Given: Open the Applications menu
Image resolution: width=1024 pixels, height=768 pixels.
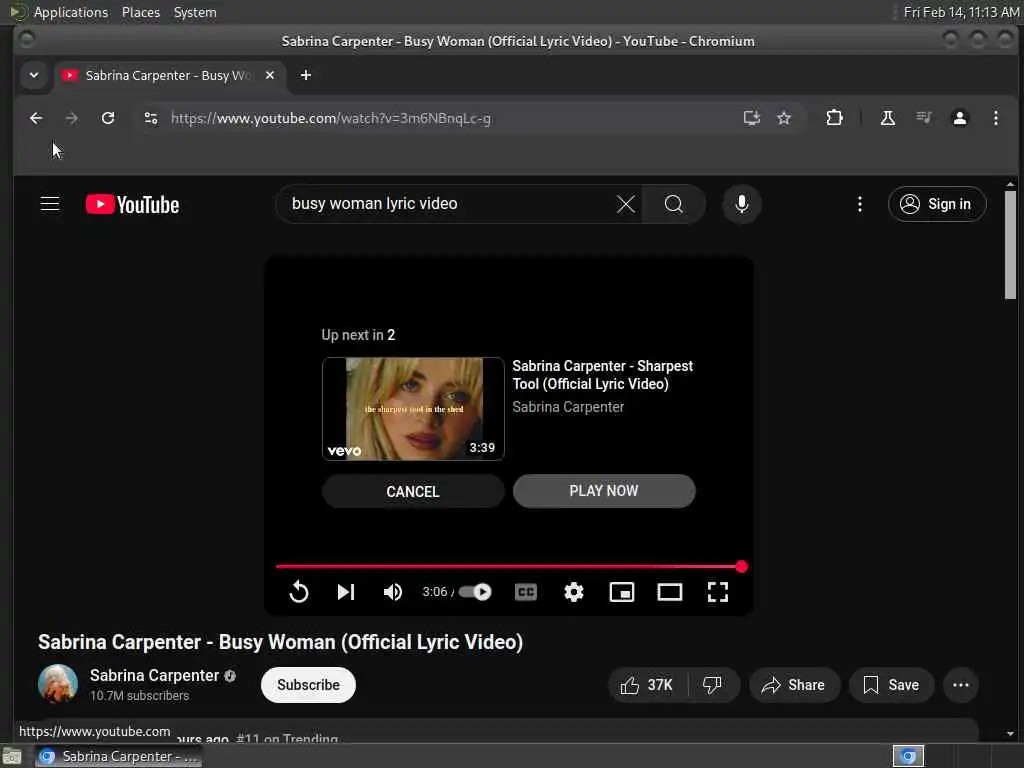Looking at the screenshot, I should tap(70, 12).
